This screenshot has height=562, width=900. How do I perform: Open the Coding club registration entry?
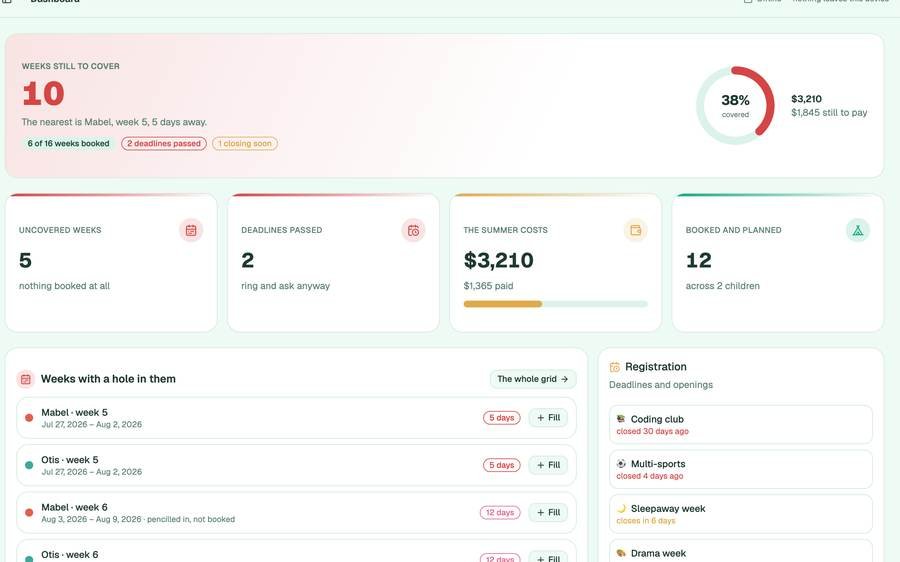tap(741, 424)
